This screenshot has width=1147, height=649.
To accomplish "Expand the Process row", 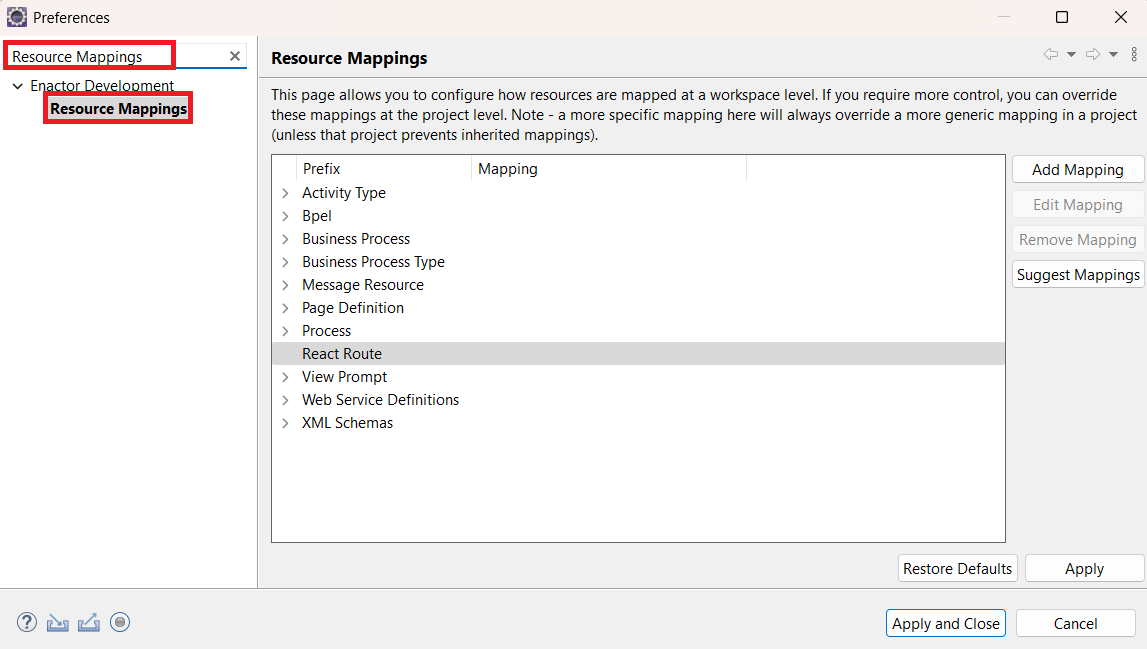I will (x=285, y=331).
